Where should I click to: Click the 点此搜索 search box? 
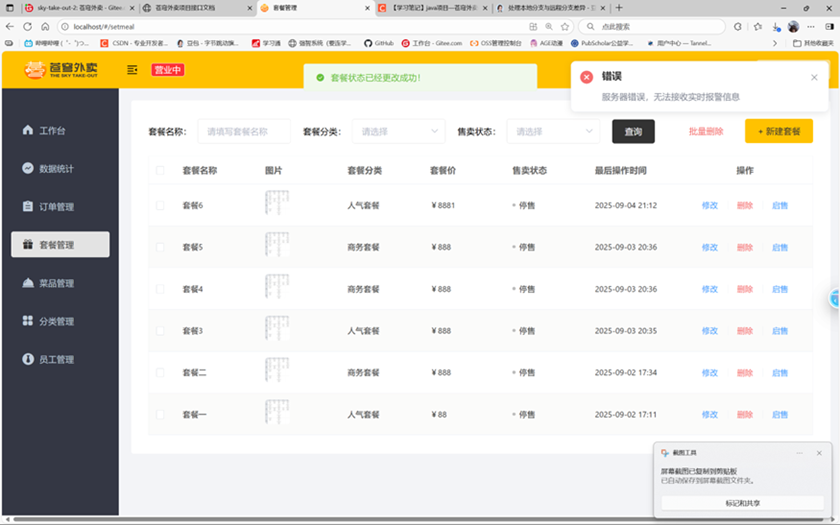click(652, 26)
